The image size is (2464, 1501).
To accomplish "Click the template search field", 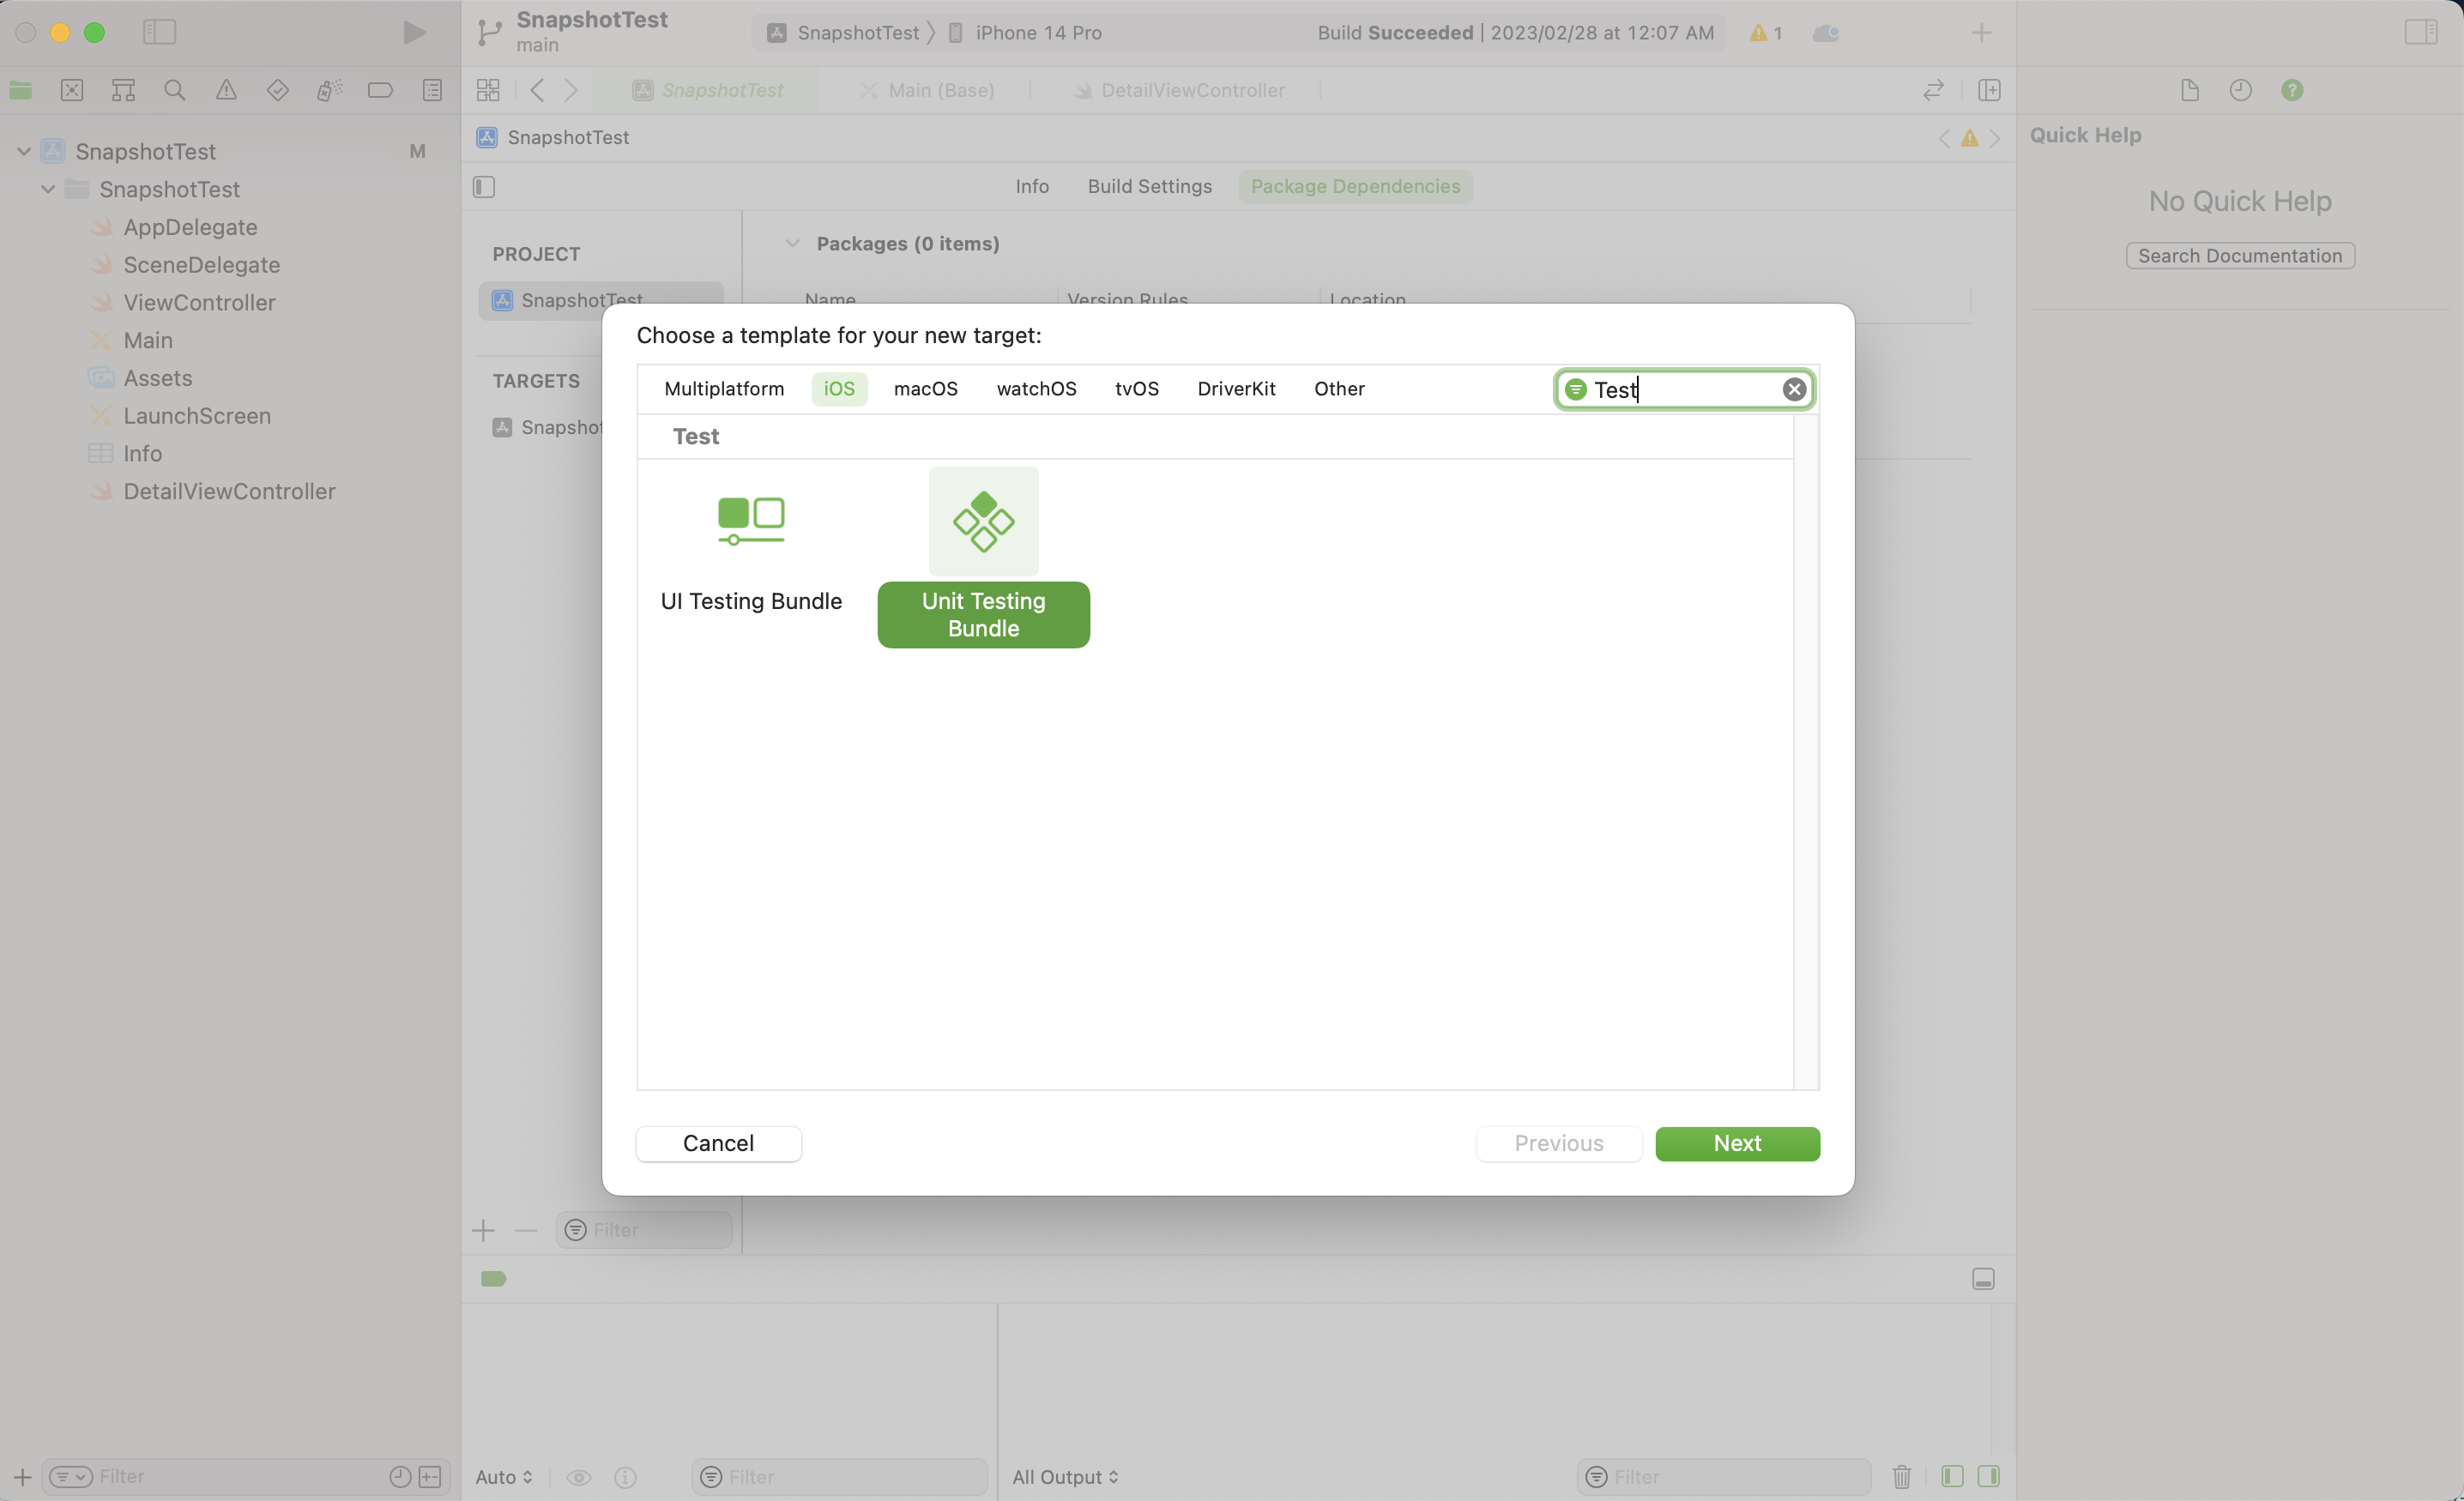I will pos(1685,389).
